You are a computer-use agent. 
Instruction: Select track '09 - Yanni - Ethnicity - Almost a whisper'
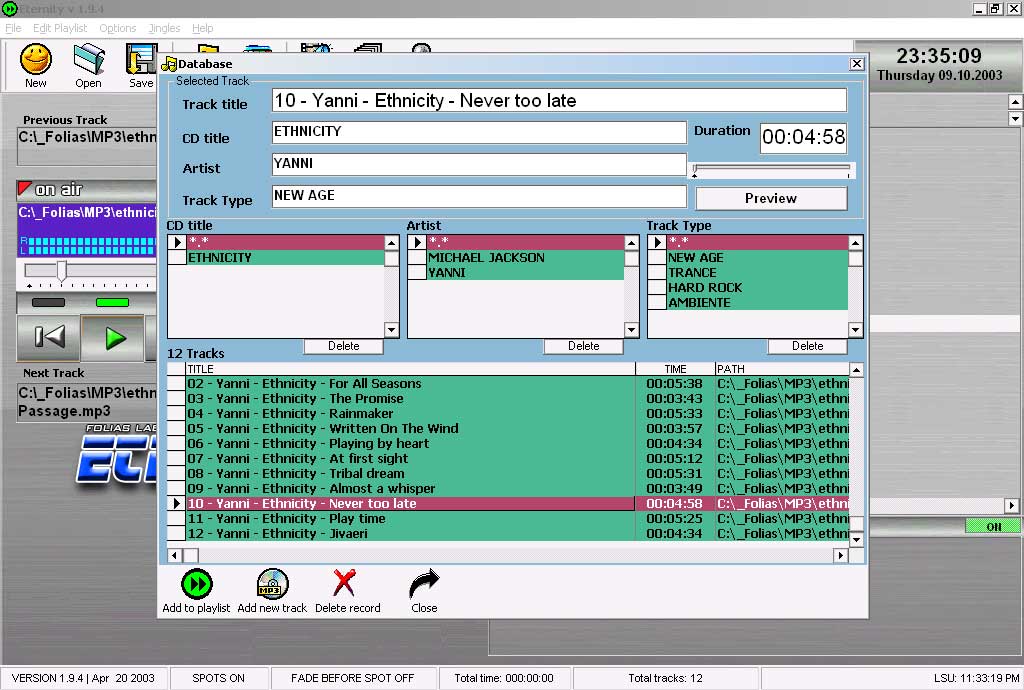point(410,489)
